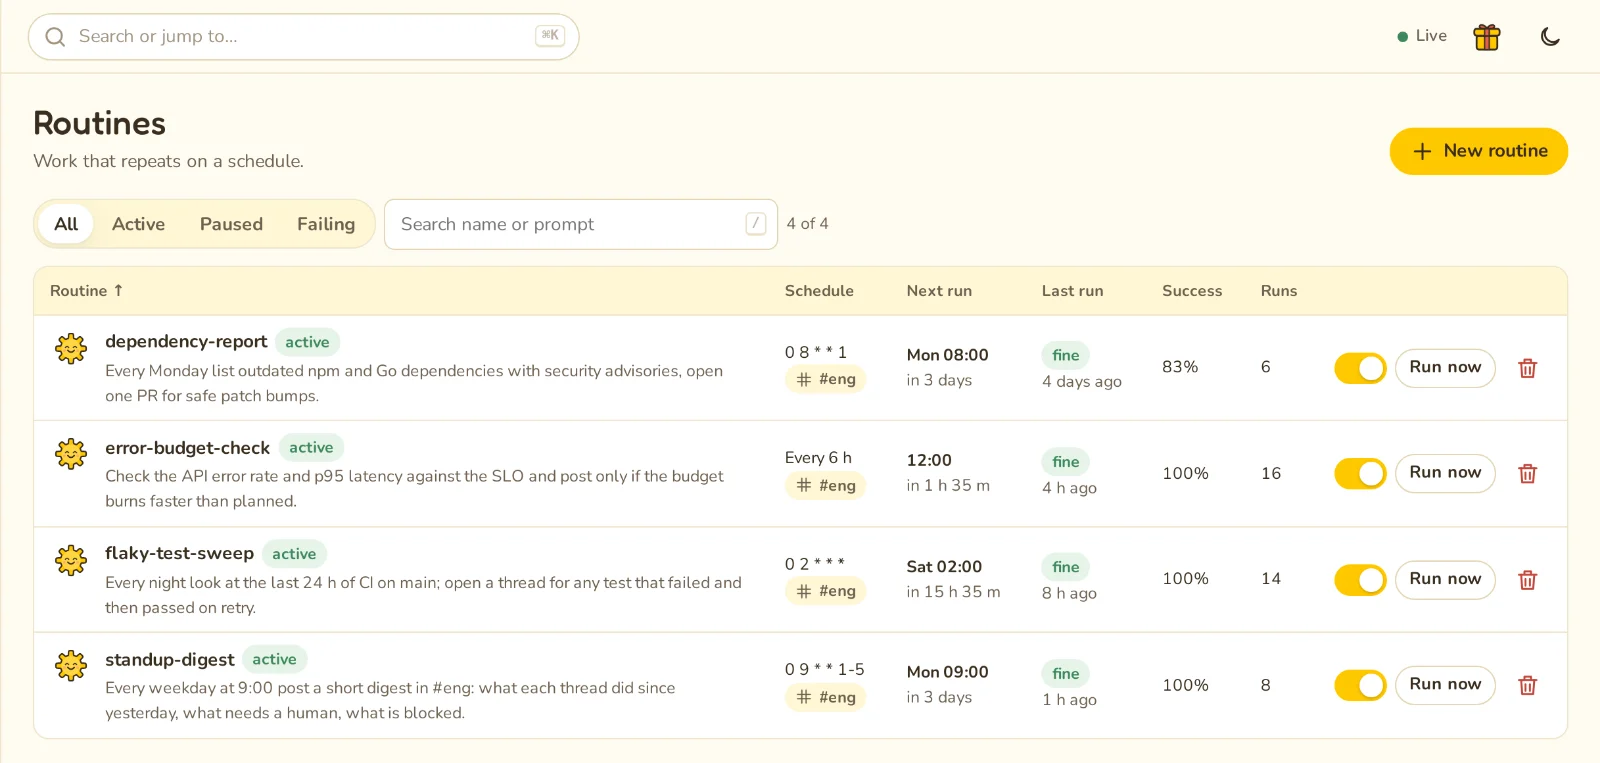
Task: Click the standup-digest sun avatar icon
Action: click(71, 665)
